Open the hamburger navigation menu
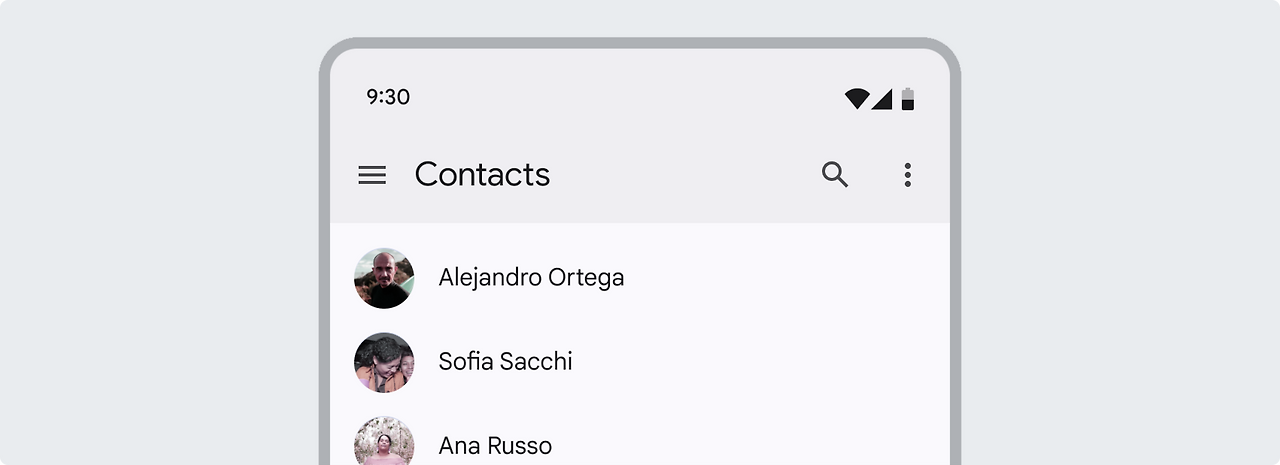Image resolution: width=1280 pixels, height=465 pixels. (372, 175)
